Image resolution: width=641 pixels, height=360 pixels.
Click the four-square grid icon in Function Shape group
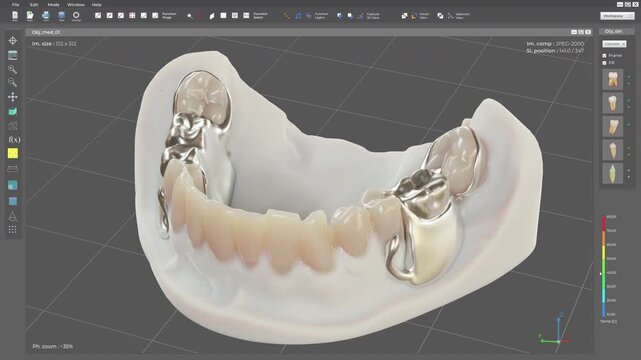132,16
